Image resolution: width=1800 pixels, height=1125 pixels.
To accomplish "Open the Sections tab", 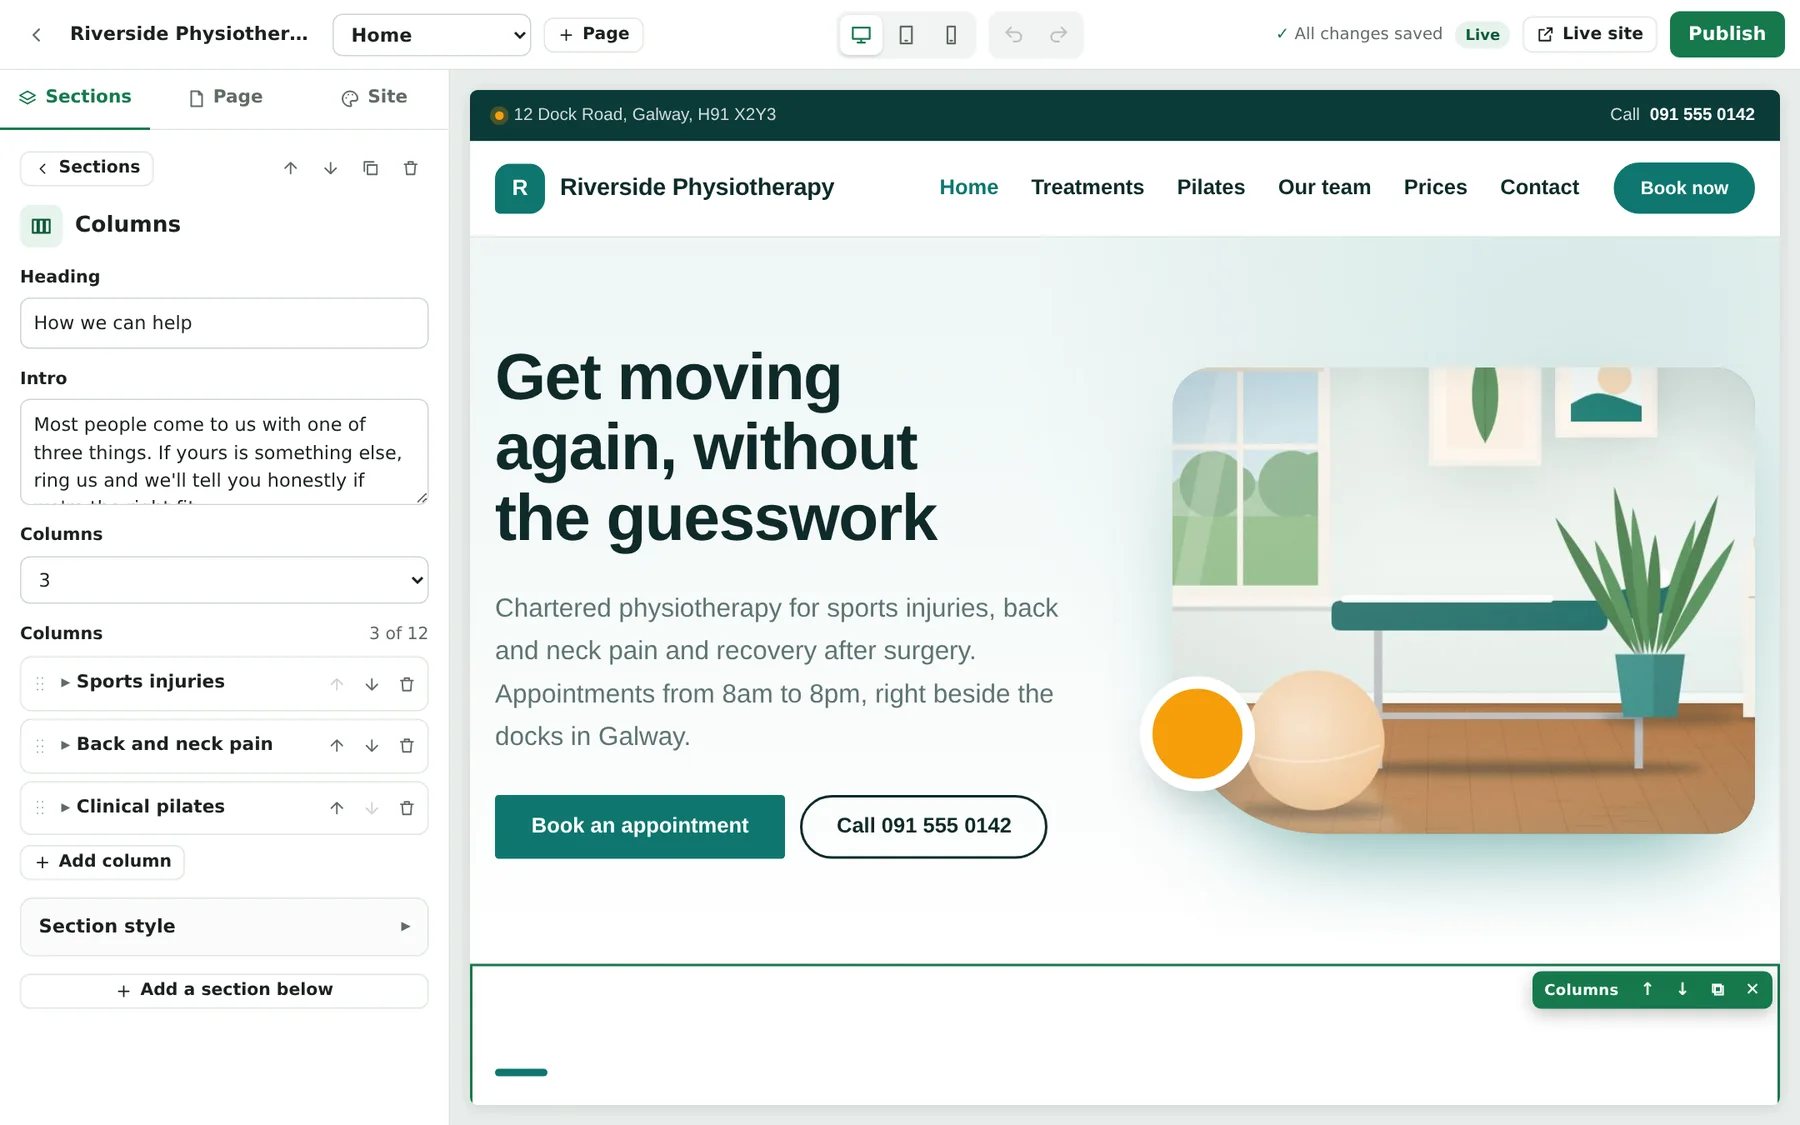I will point(75,97).
